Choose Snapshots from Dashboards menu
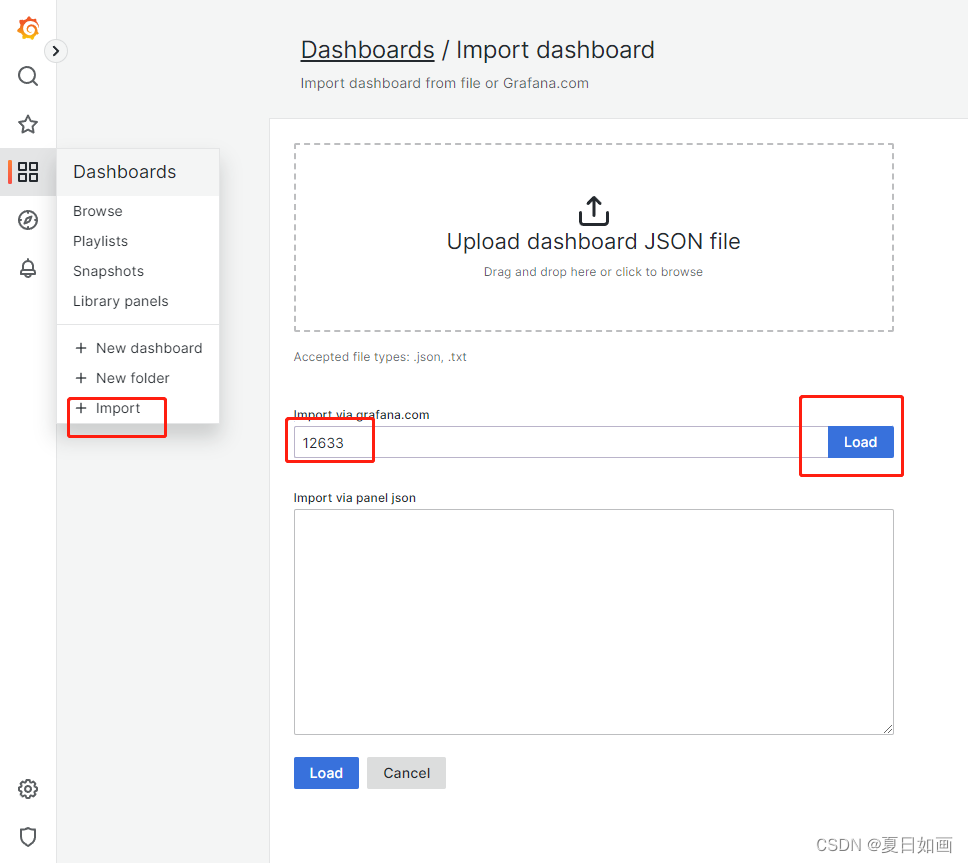The width and height of the screenshot is (968, 863). pos(108,271)
